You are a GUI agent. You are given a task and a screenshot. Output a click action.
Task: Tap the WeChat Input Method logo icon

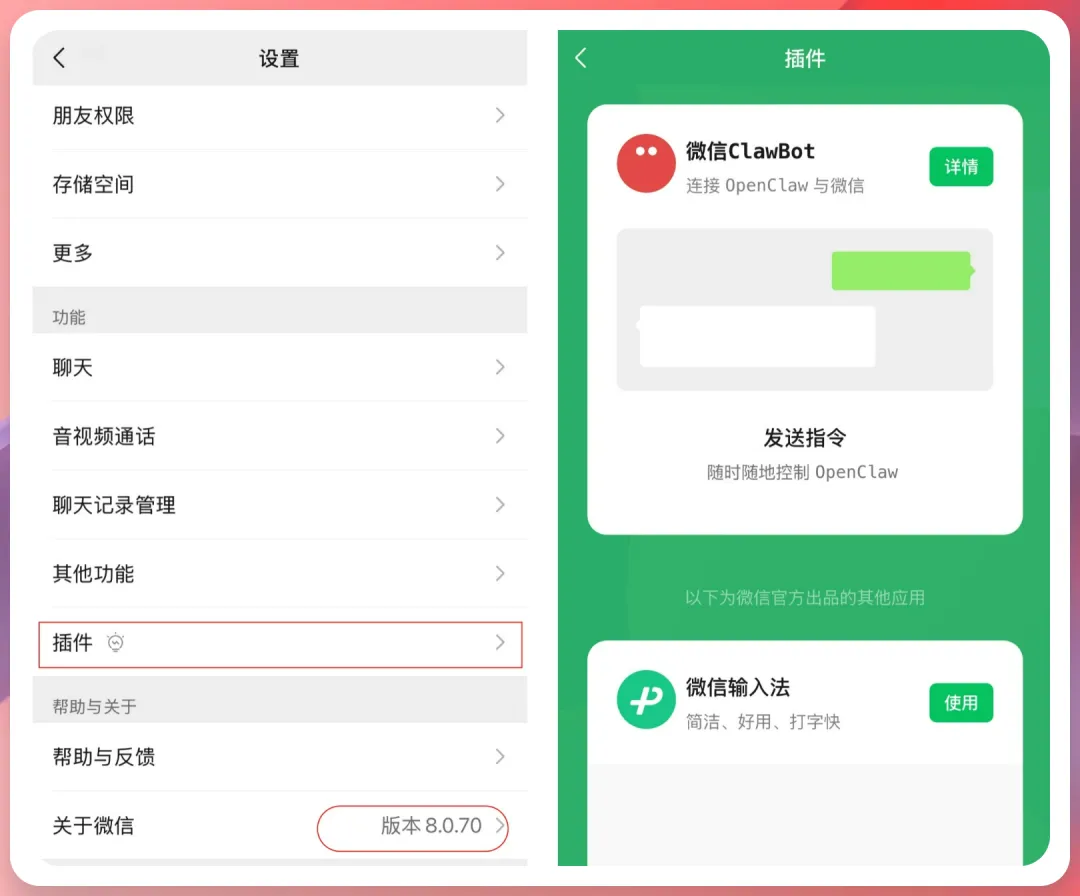coord(645,700)
